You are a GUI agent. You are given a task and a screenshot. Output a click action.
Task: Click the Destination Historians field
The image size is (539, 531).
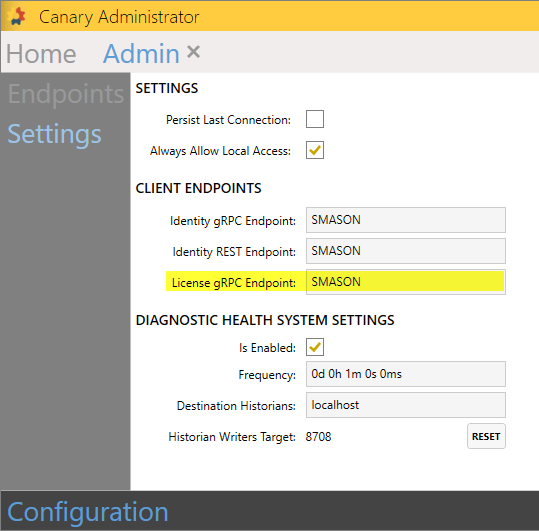point(406,405)
